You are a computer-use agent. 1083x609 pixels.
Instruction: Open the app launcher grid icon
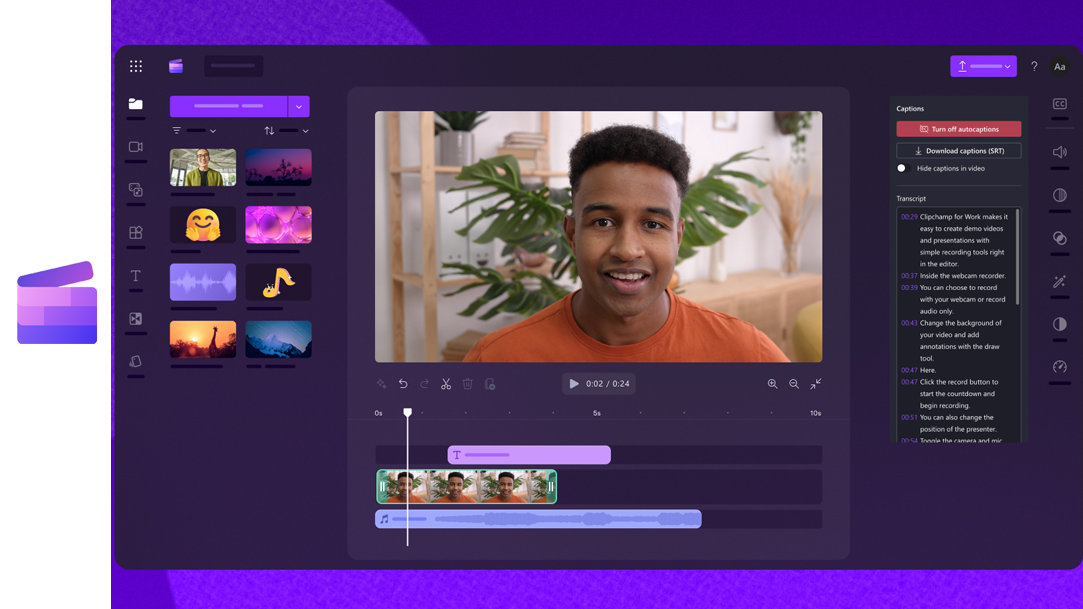click(136, 66)
